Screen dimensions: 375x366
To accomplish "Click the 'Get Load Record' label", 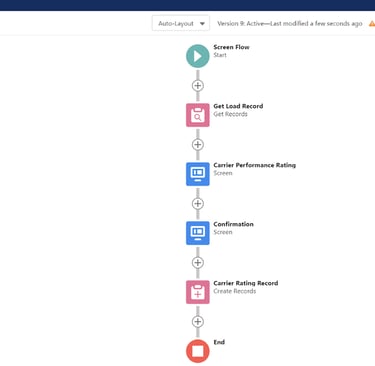I will coord(238,106).
